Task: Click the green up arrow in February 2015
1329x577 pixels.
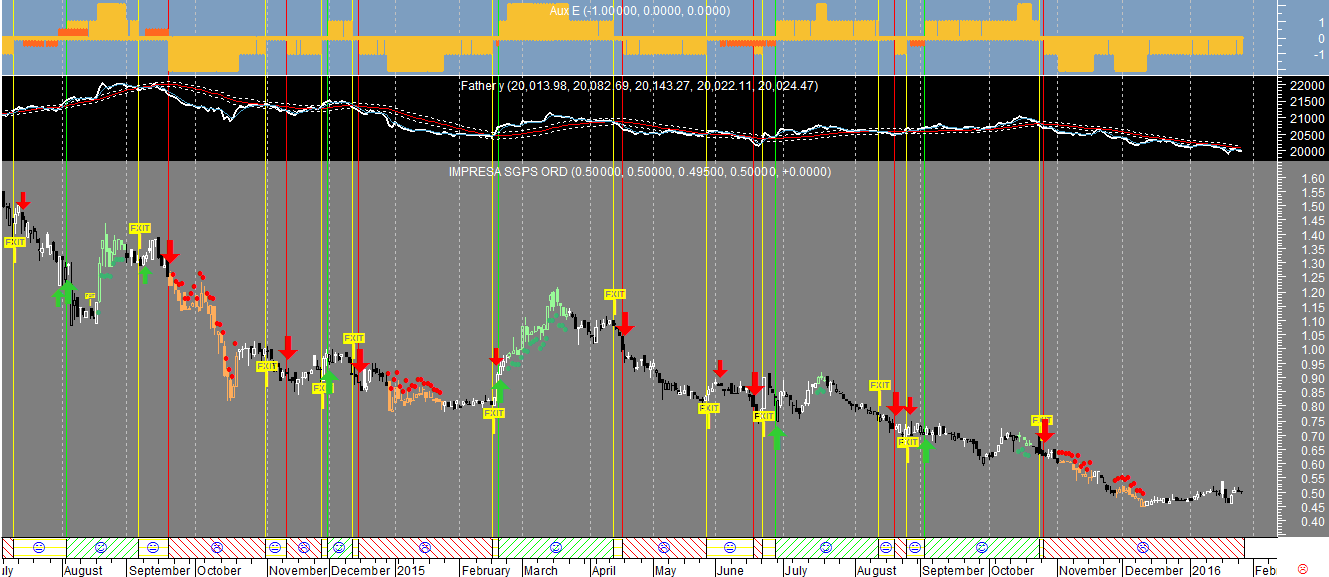Action: (499, 391)
